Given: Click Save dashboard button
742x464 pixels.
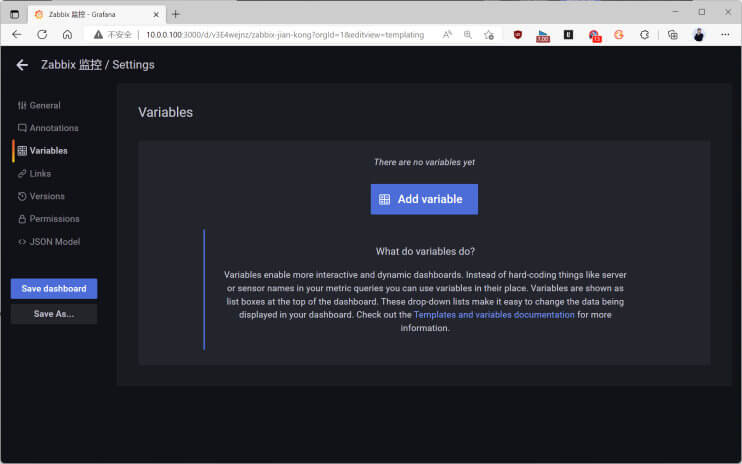Looking at the screenshot, I should pos(54,289).
